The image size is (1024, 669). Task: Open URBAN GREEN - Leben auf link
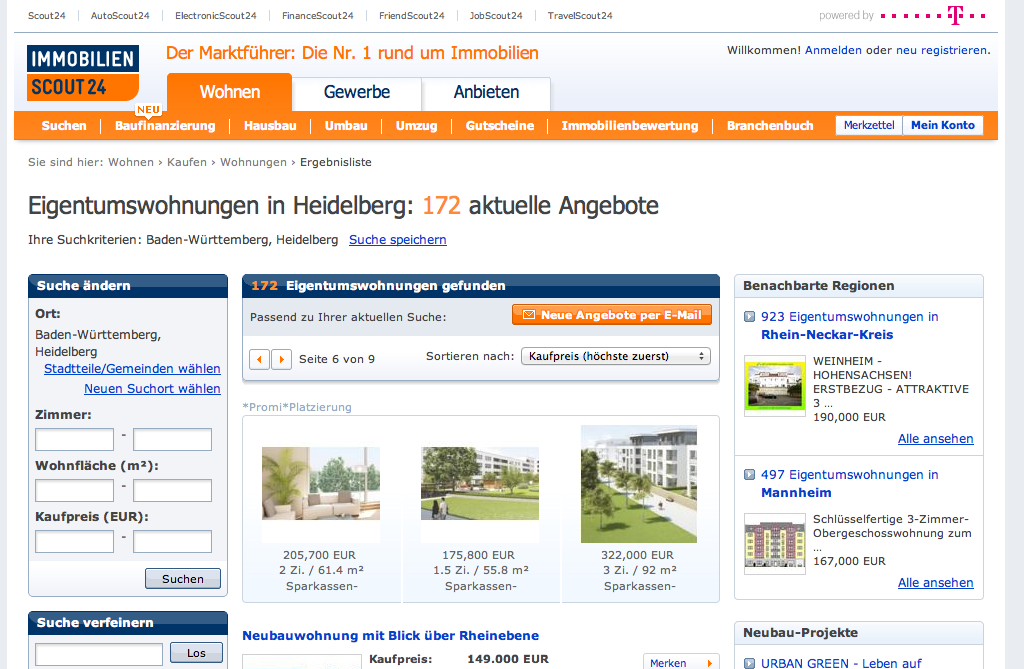pos(841,663)
